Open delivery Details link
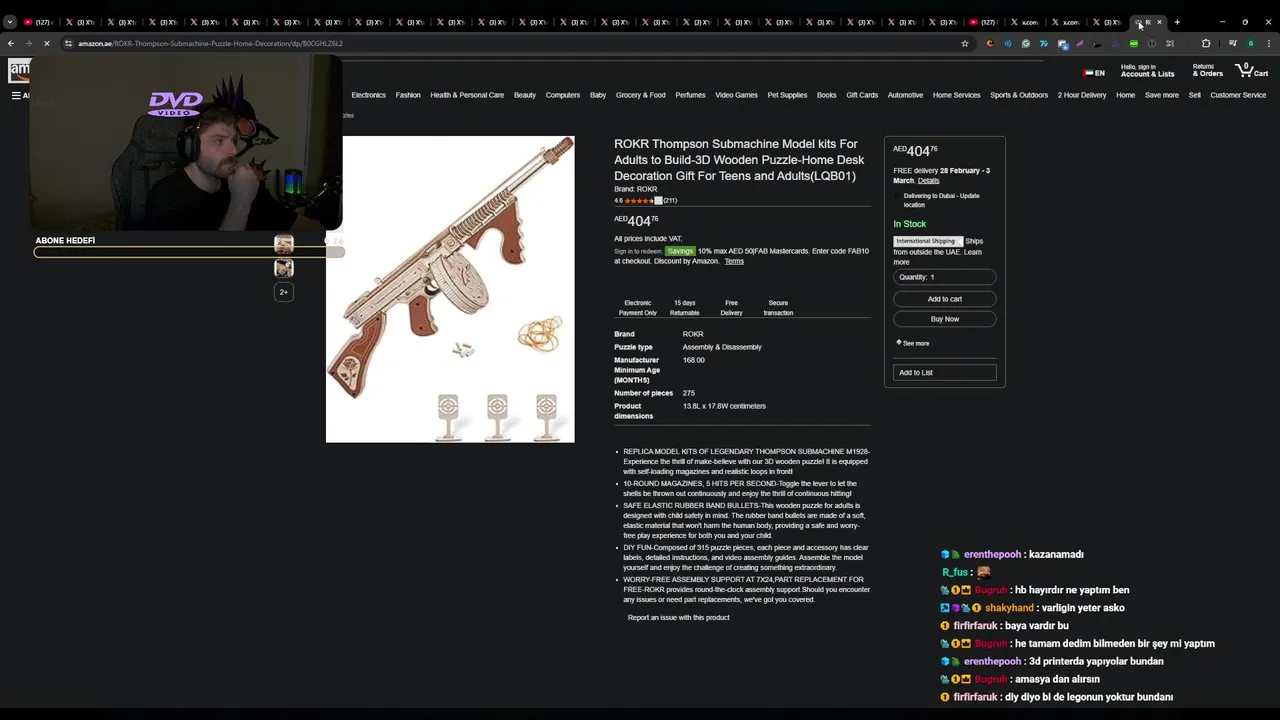The width and height of the screenshot is (1280, 720). 928,181
